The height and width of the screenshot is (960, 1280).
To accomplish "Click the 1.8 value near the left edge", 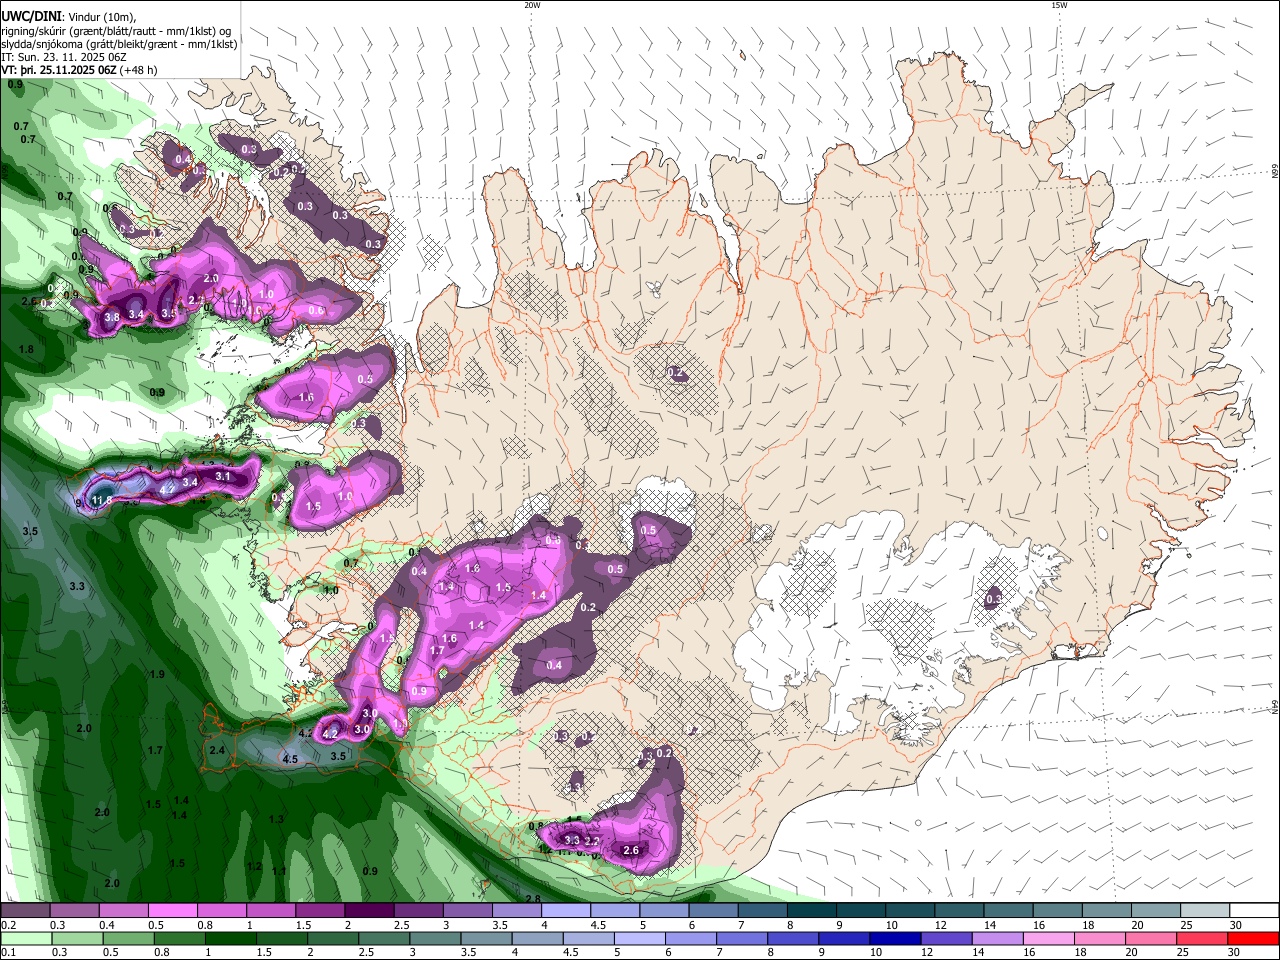I will click(26, 349).
